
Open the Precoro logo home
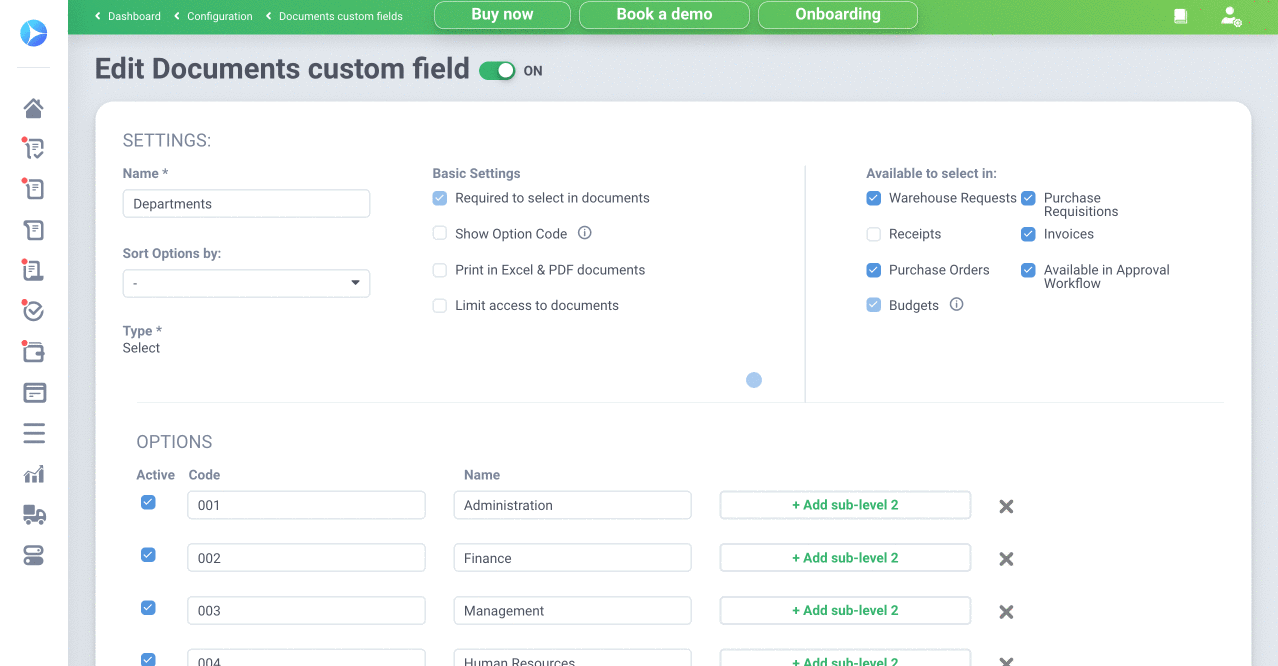33,33
